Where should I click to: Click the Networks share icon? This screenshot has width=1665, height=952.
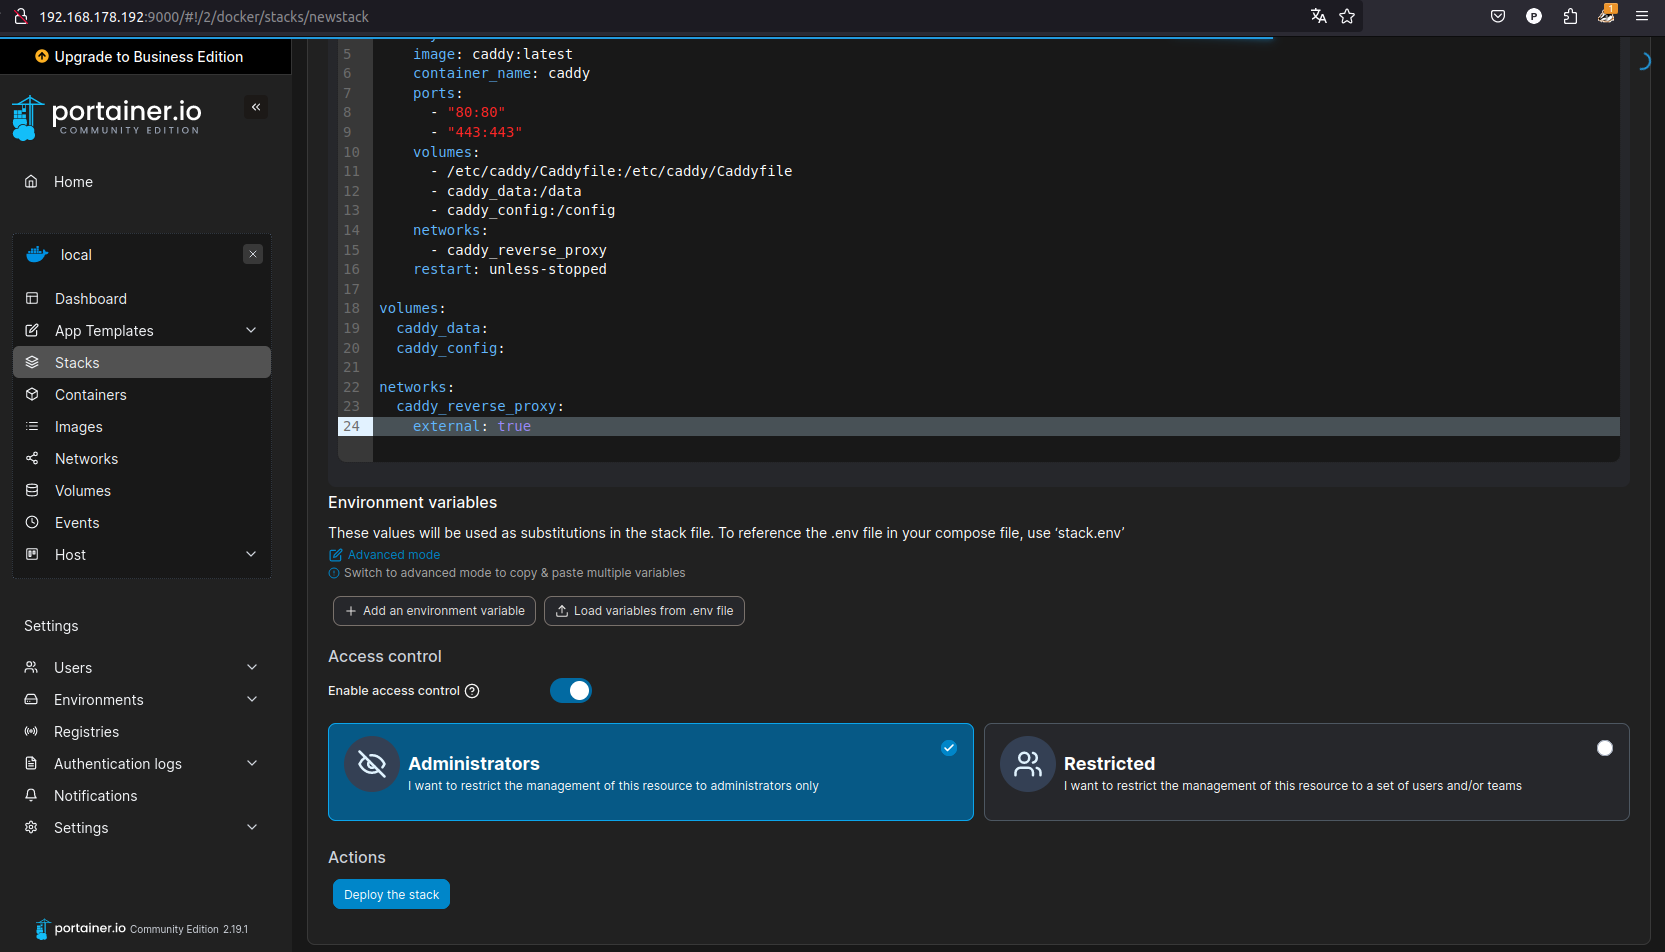32,459
